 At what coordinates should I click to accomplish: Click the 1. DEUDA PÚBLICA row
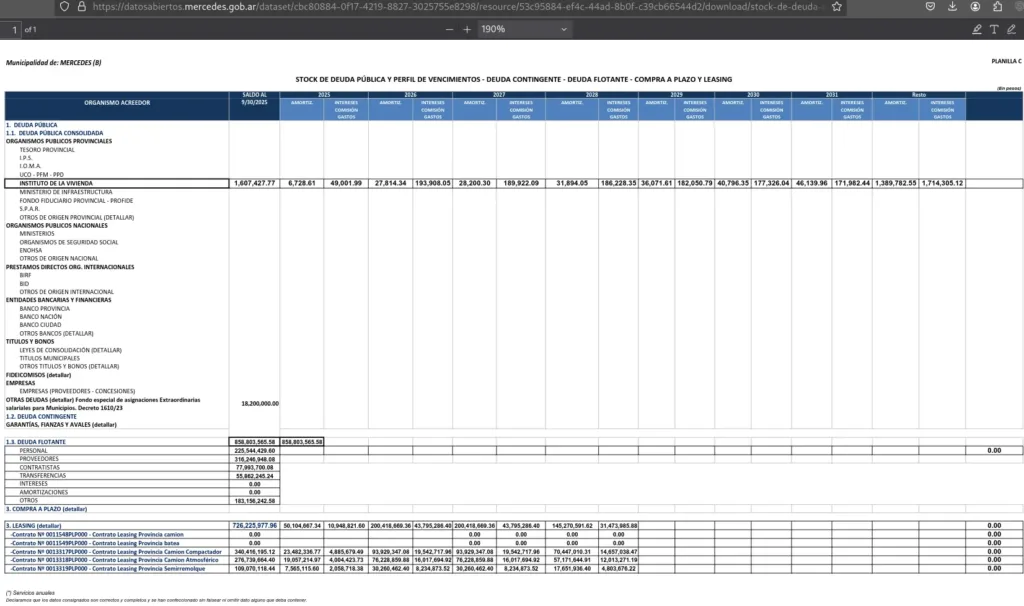[31, 125]
